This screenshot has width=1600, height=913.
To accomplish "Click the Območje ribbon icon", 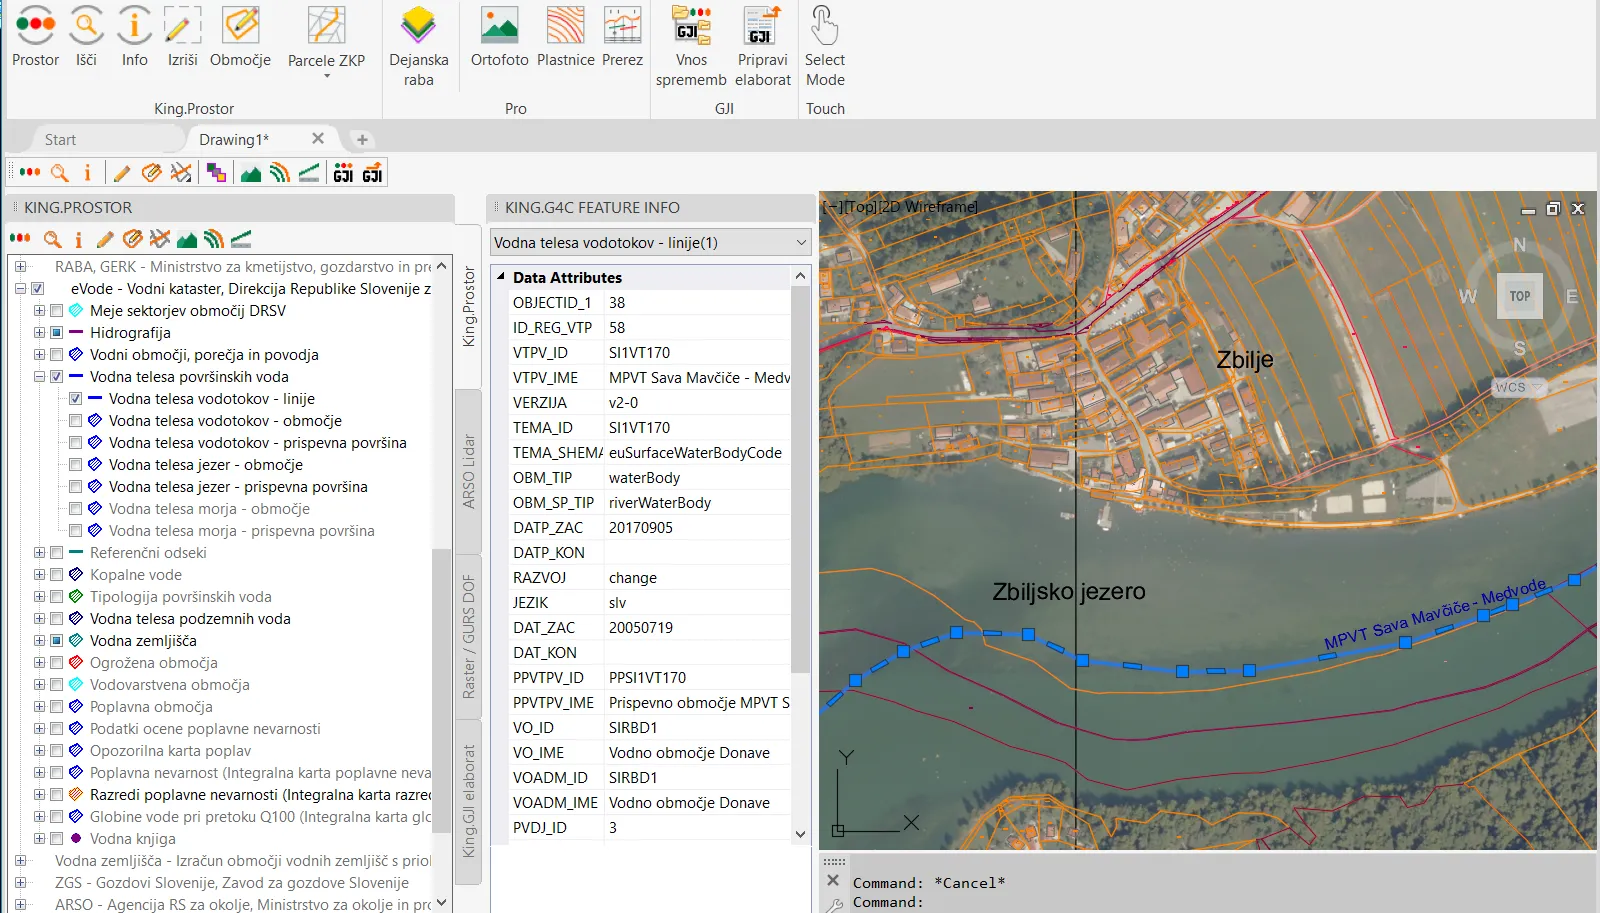I will [x=240, y=27].
